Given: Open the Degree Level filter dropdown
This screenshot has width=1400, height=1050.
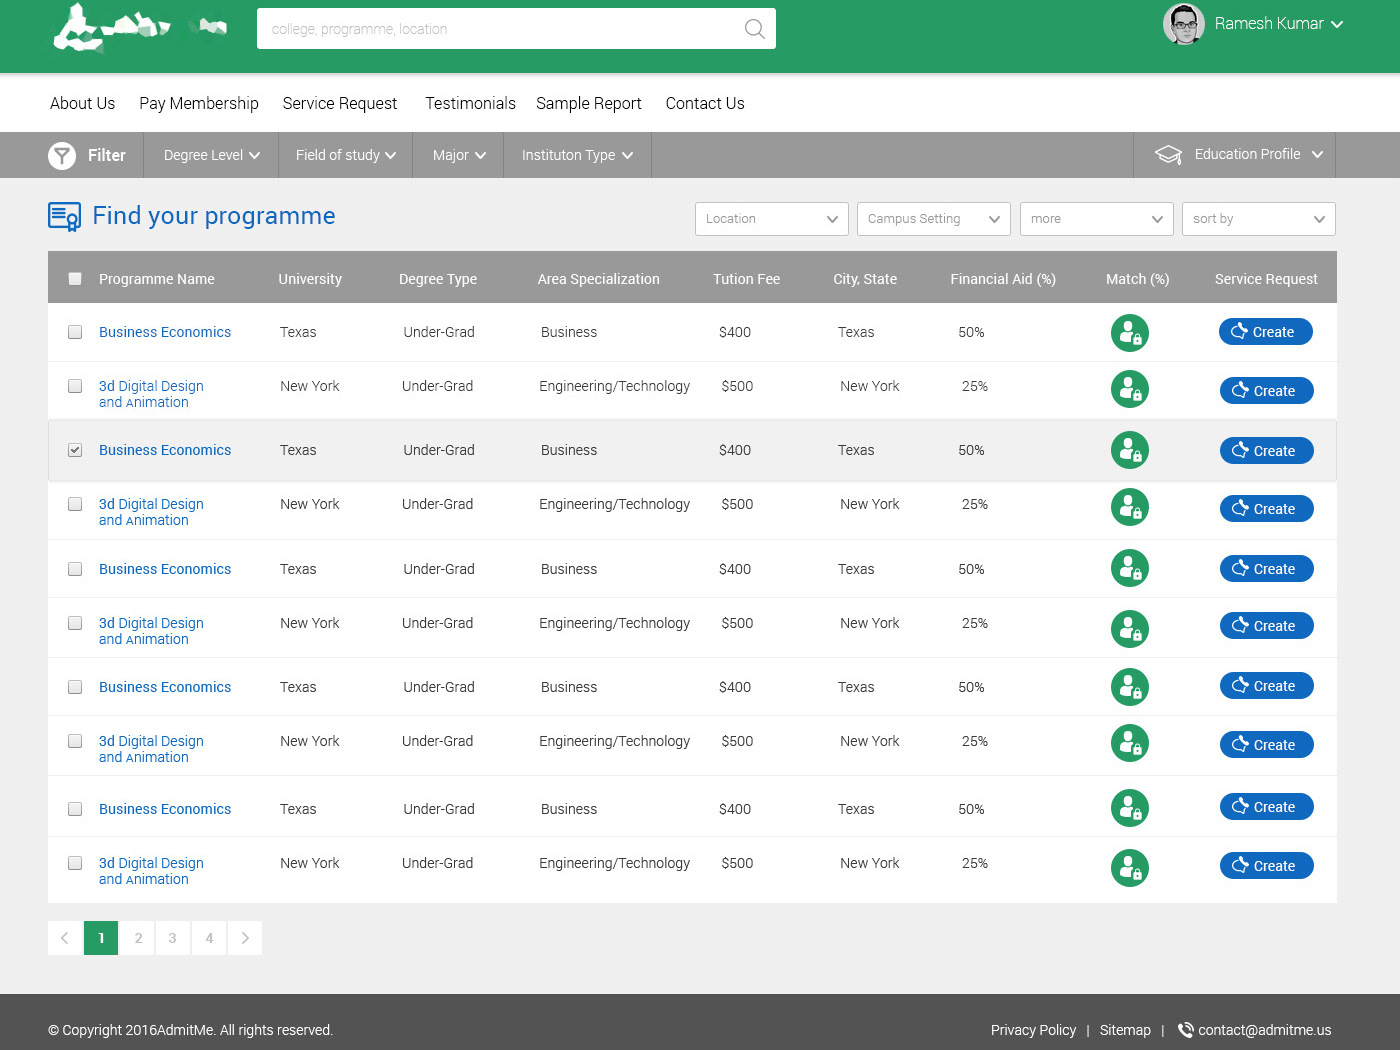Looking at the screenshot, I should [x=212, y=155].
